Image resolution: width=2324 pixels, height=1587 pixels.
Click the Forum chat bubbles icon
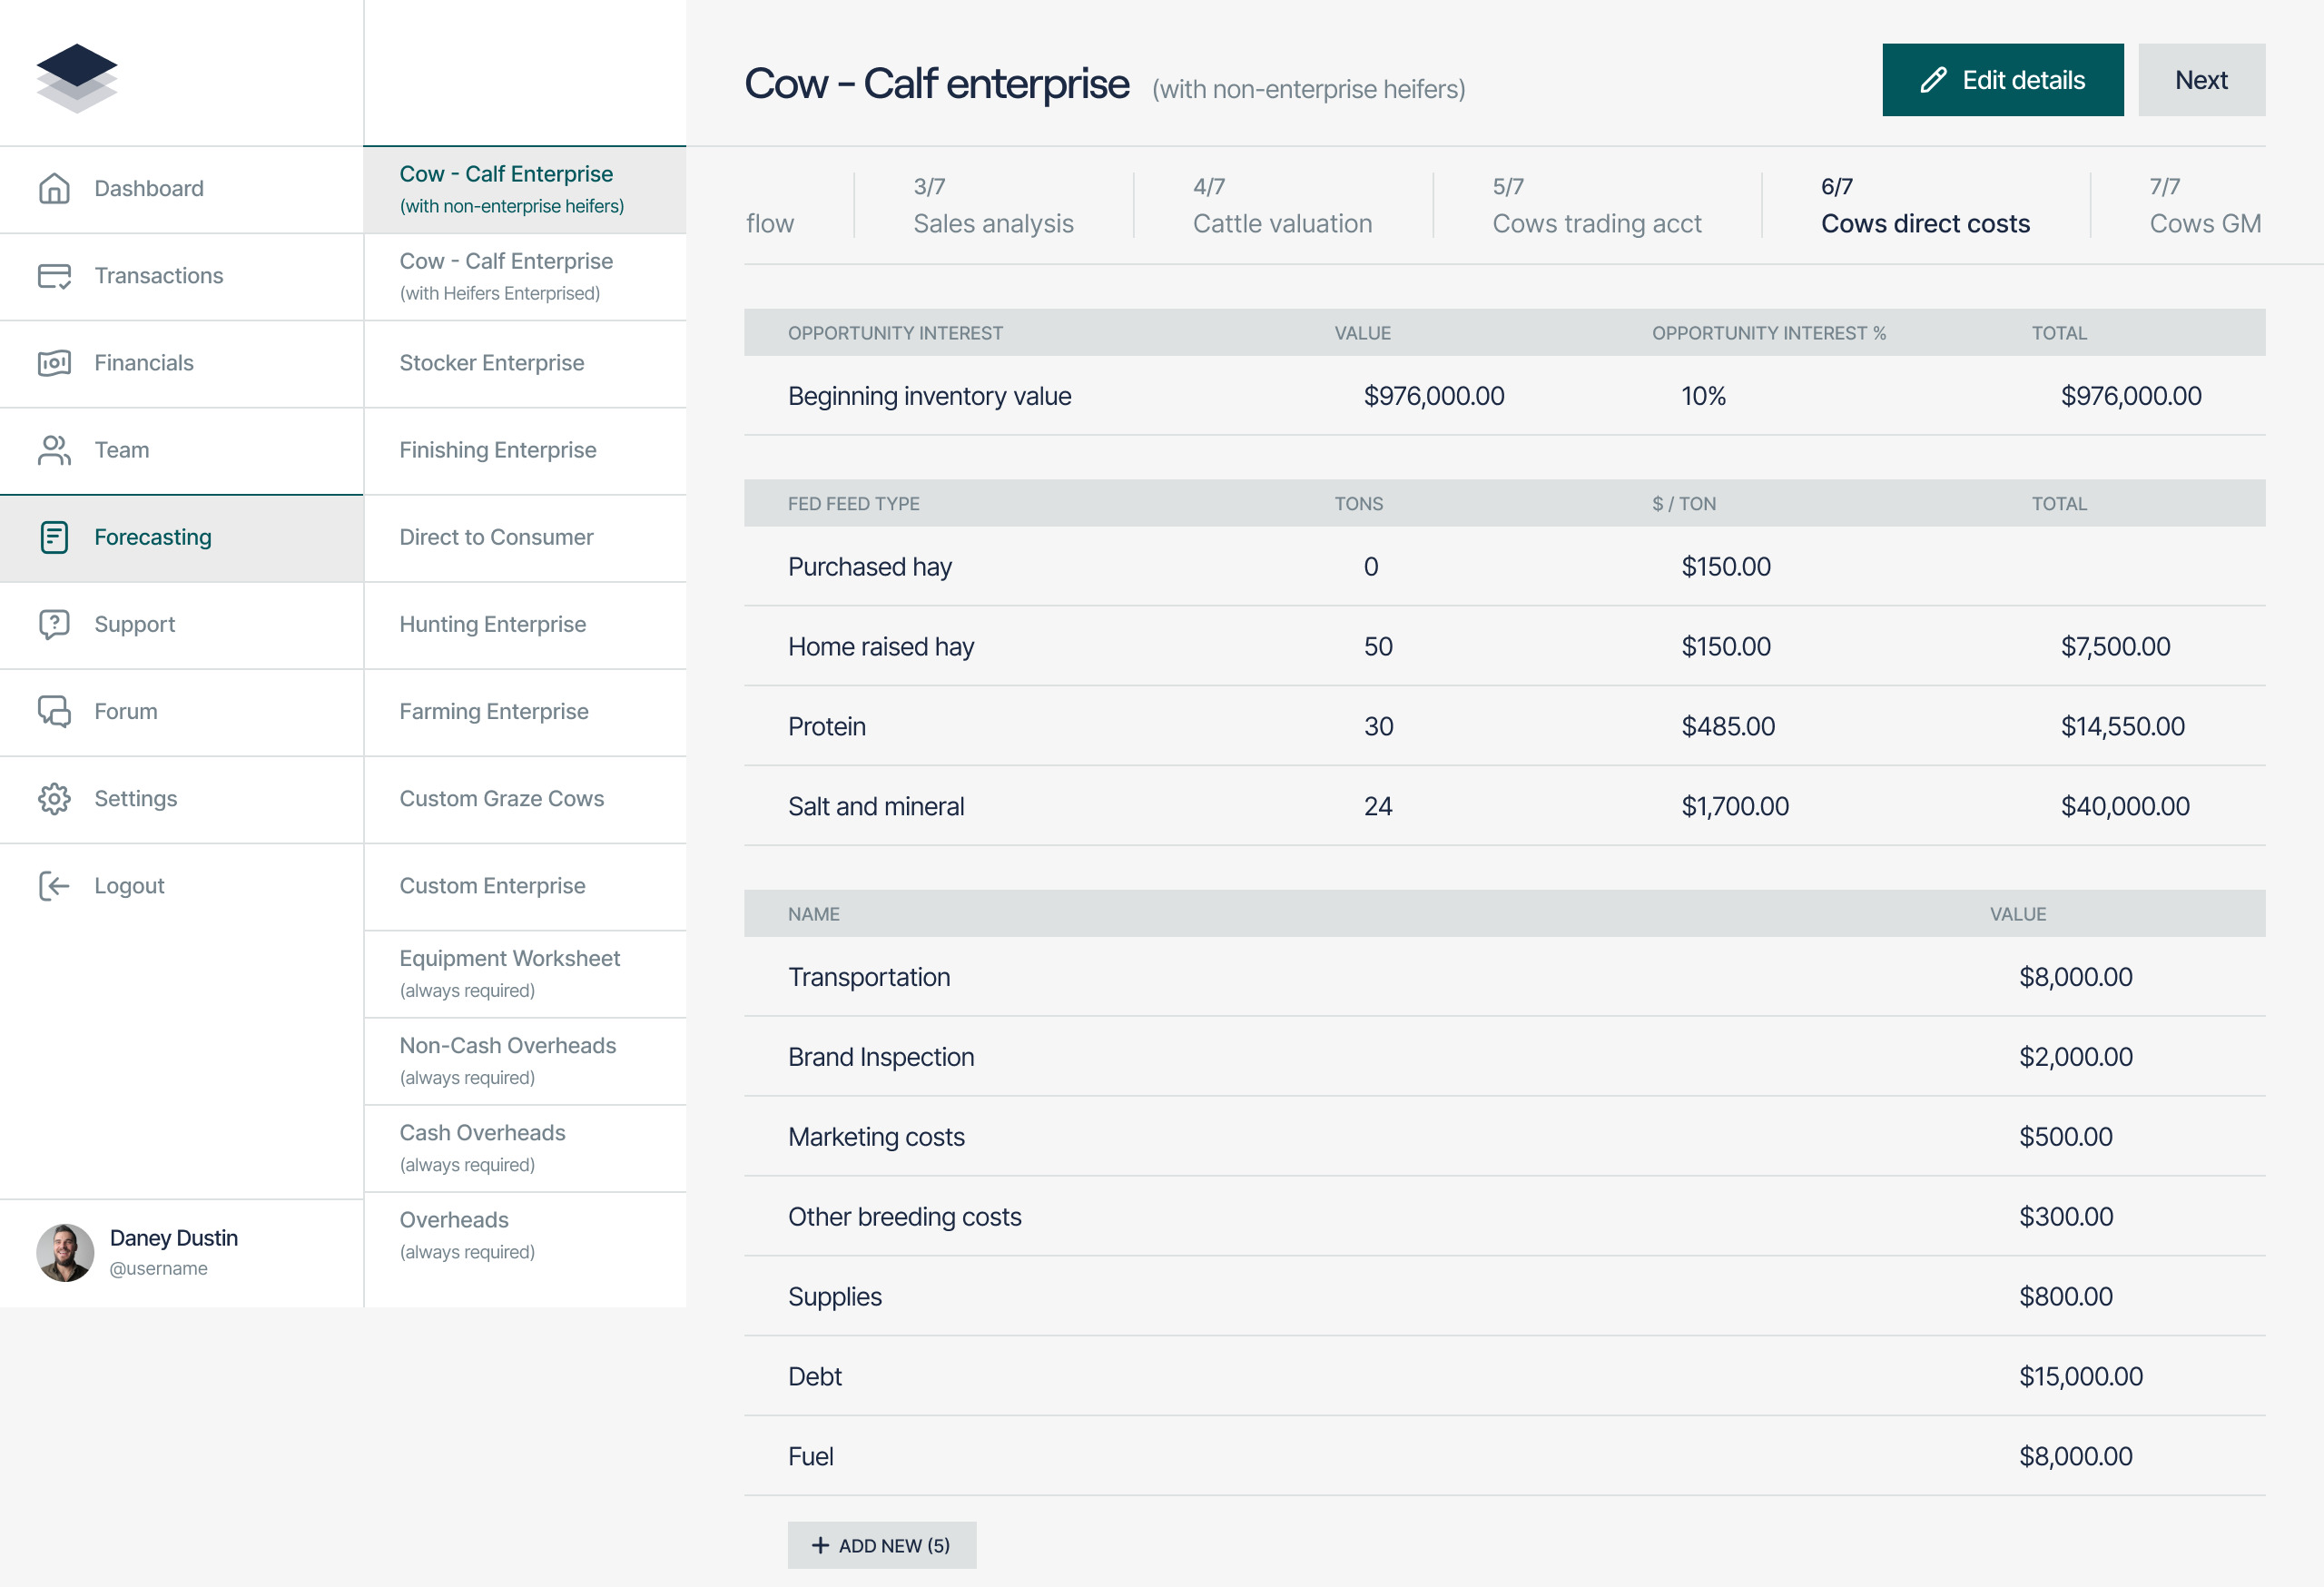[x=54, y=711]
